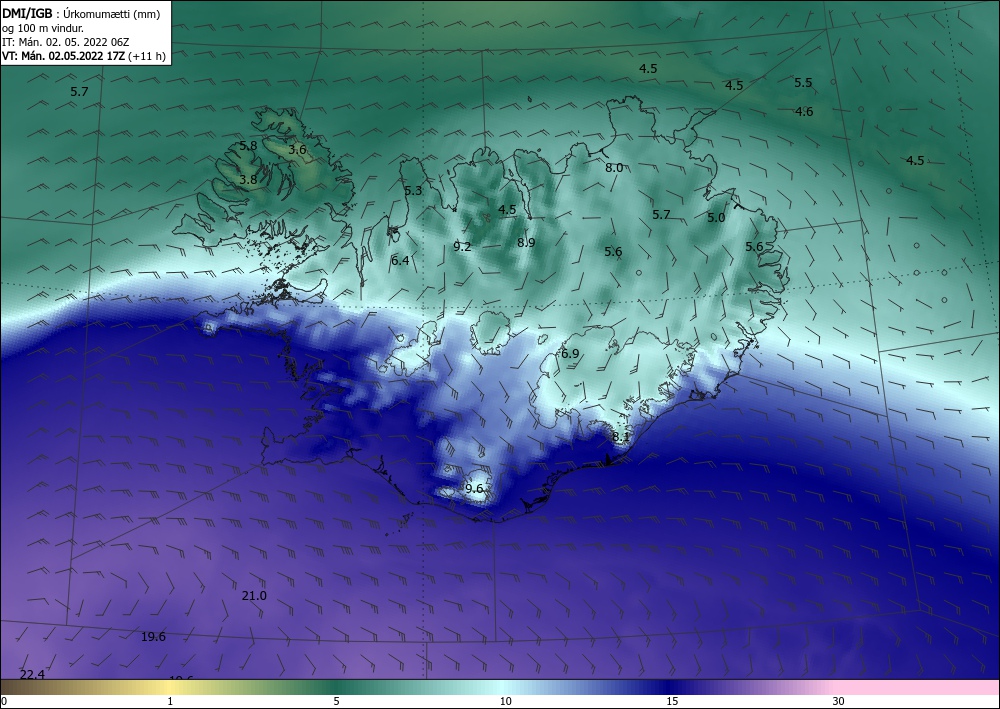Click the colorbar tick label 30
1000x709 pixels.
click(x=839, y=701)
